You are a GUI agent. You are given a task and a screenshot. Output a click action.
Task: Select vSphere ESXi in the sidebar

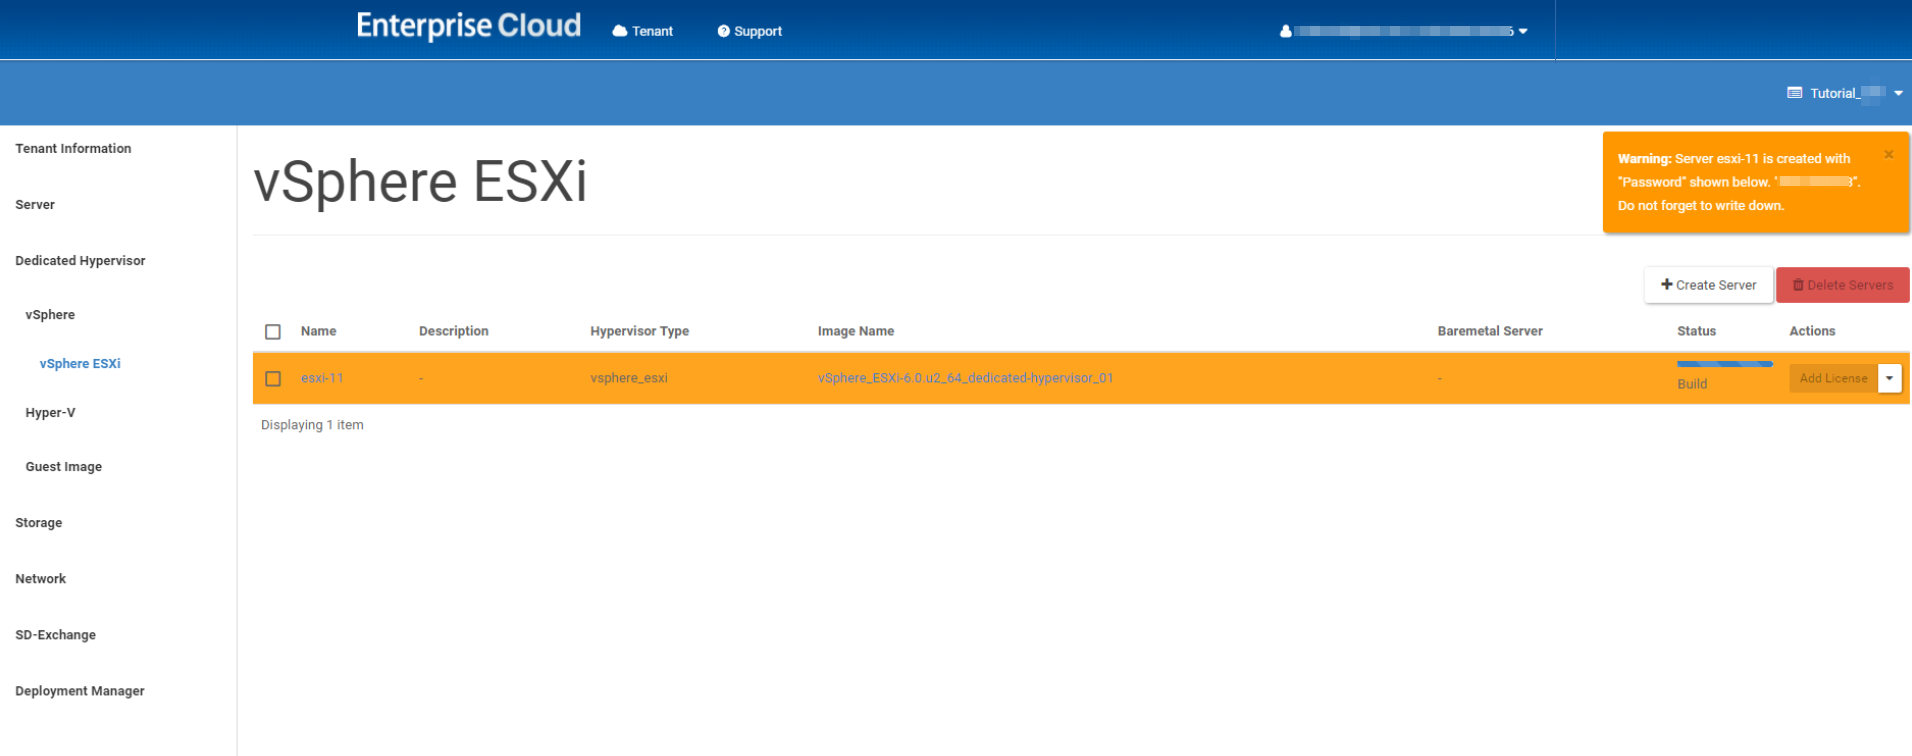pos(80,363)
